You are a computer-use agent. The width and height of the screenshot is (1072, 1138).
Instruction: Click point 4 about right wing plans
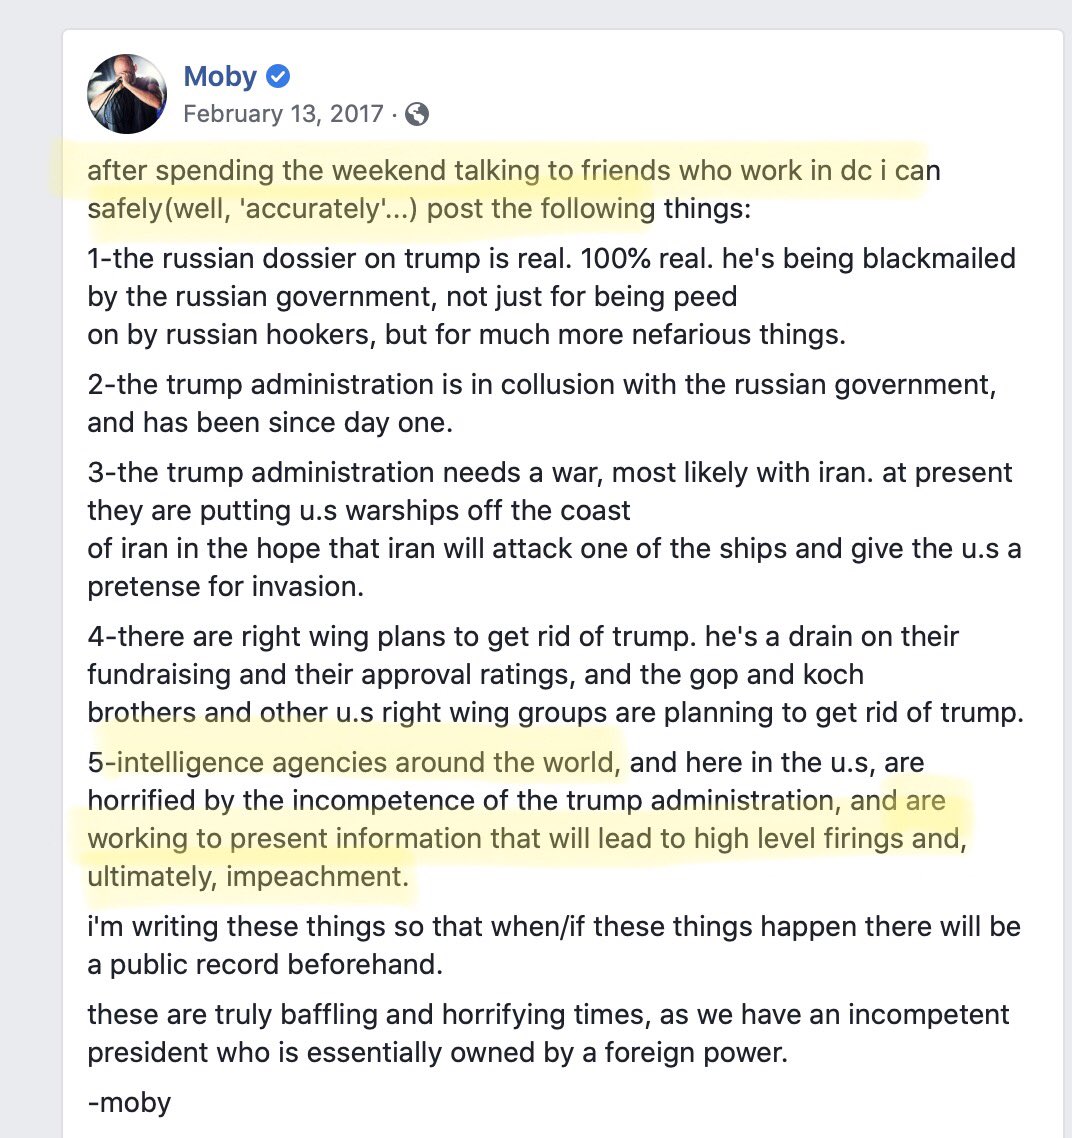coord(523,636)
